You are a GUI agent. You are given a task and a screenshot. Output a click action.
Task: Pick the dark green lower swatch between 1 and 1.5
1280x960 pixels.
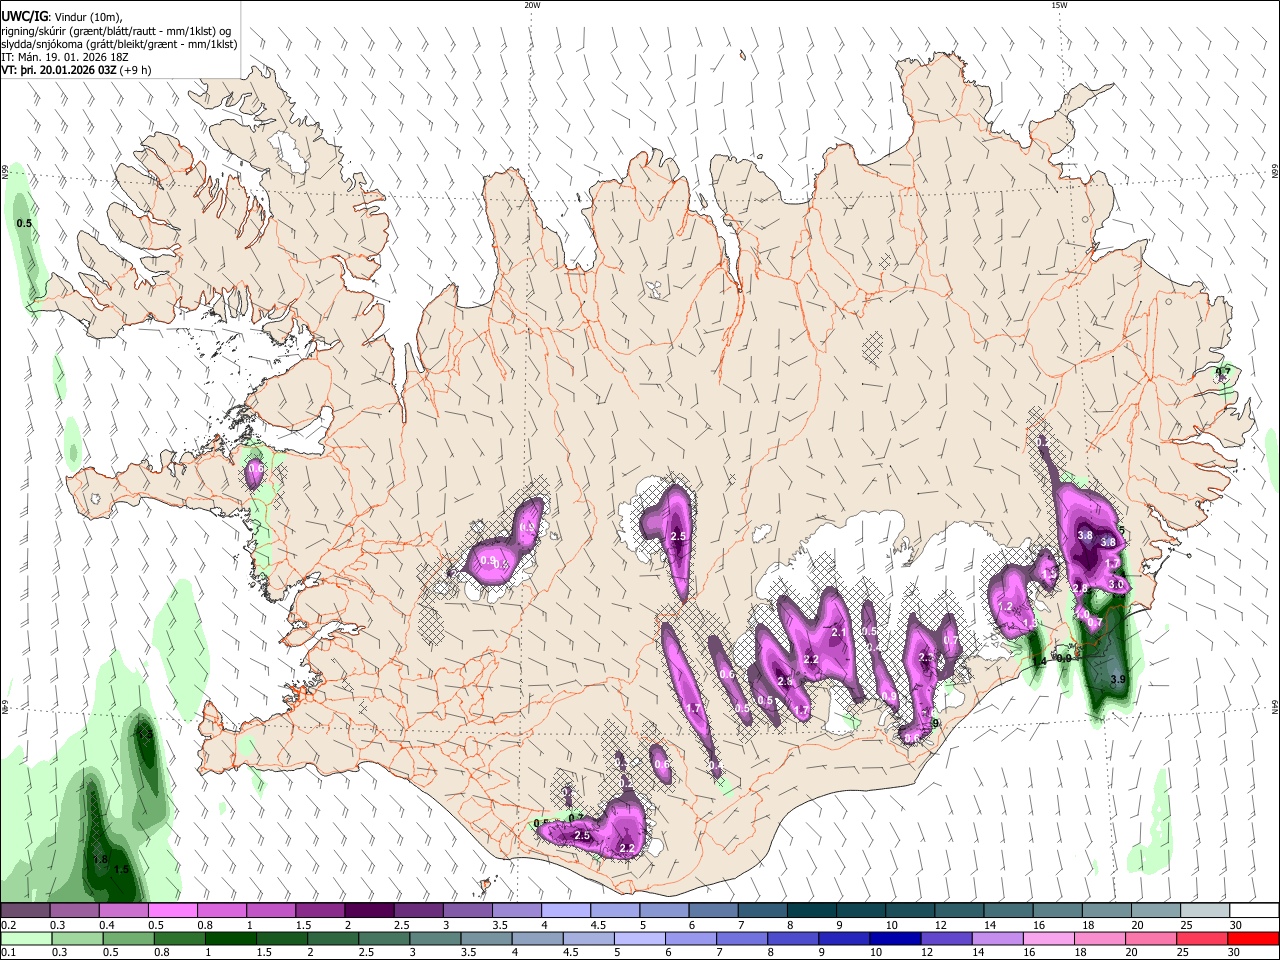pos(230,938)
